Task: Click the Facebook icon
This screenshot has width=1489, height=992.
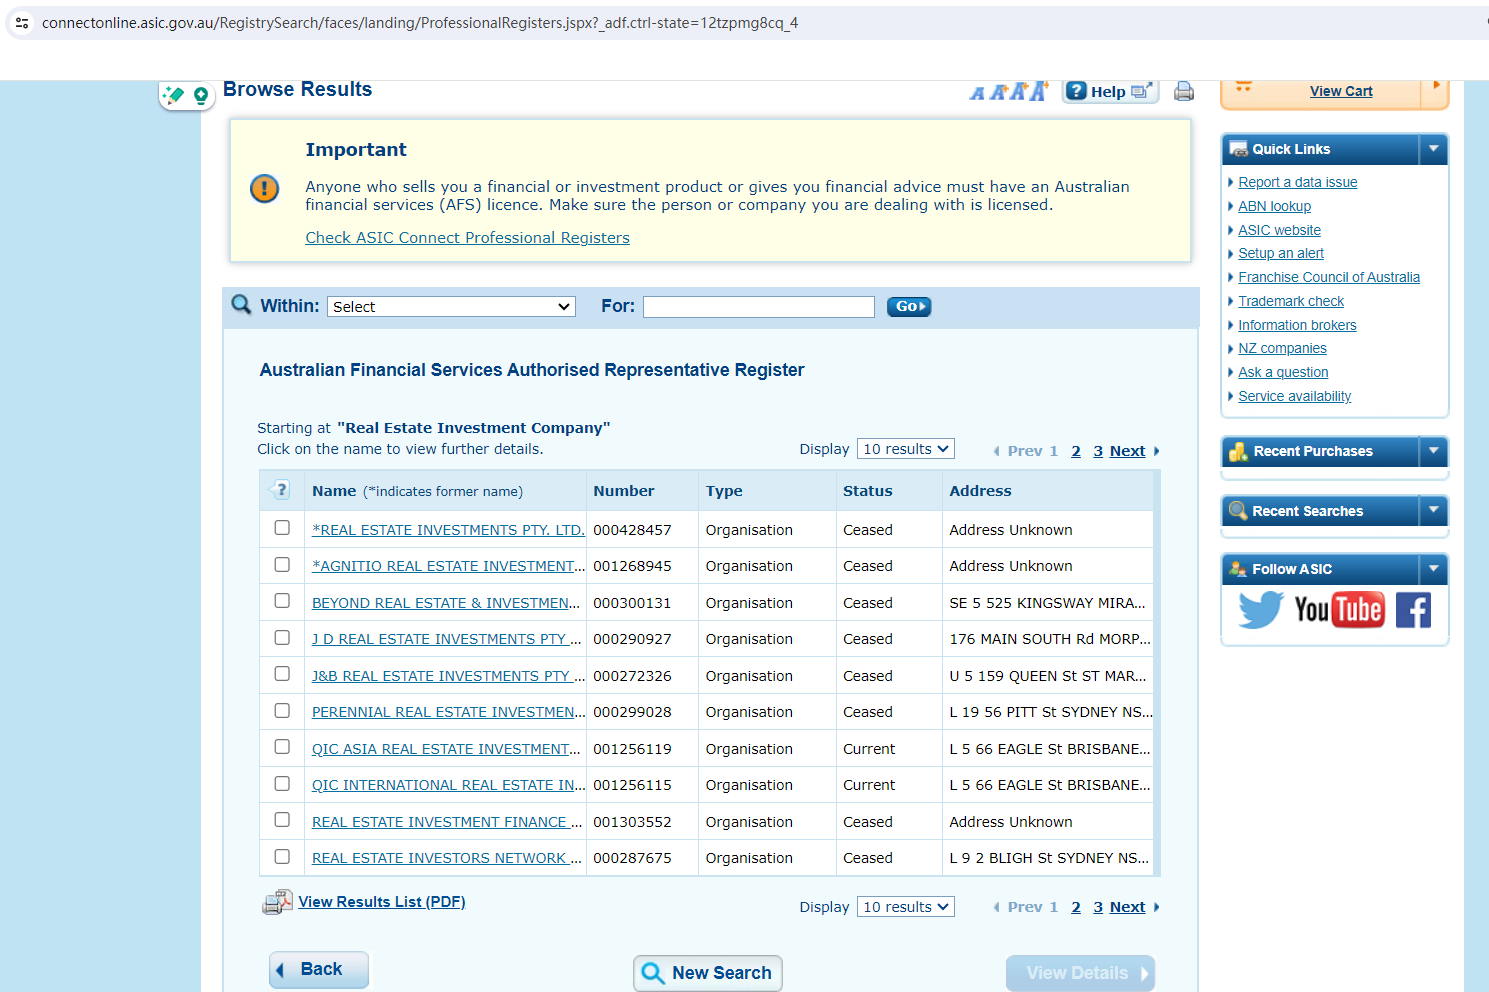Action: 1413,609
